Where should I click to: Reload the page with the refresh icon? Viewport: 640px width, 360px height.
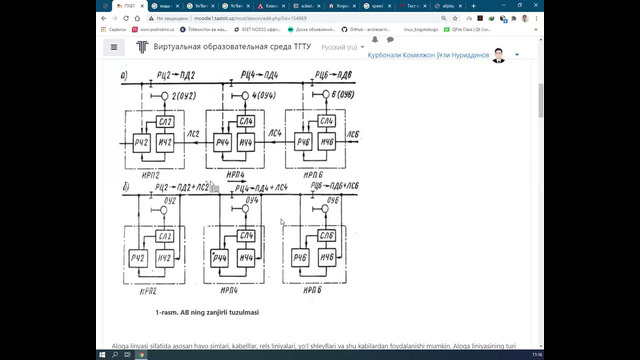tap(126, 18)
